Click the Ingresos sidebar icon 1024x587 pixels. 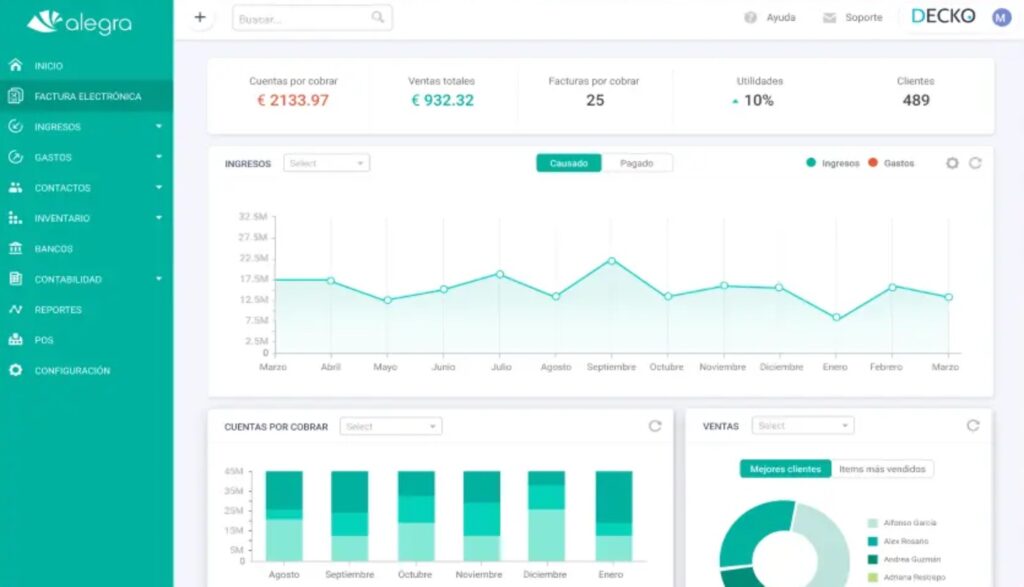16,127
